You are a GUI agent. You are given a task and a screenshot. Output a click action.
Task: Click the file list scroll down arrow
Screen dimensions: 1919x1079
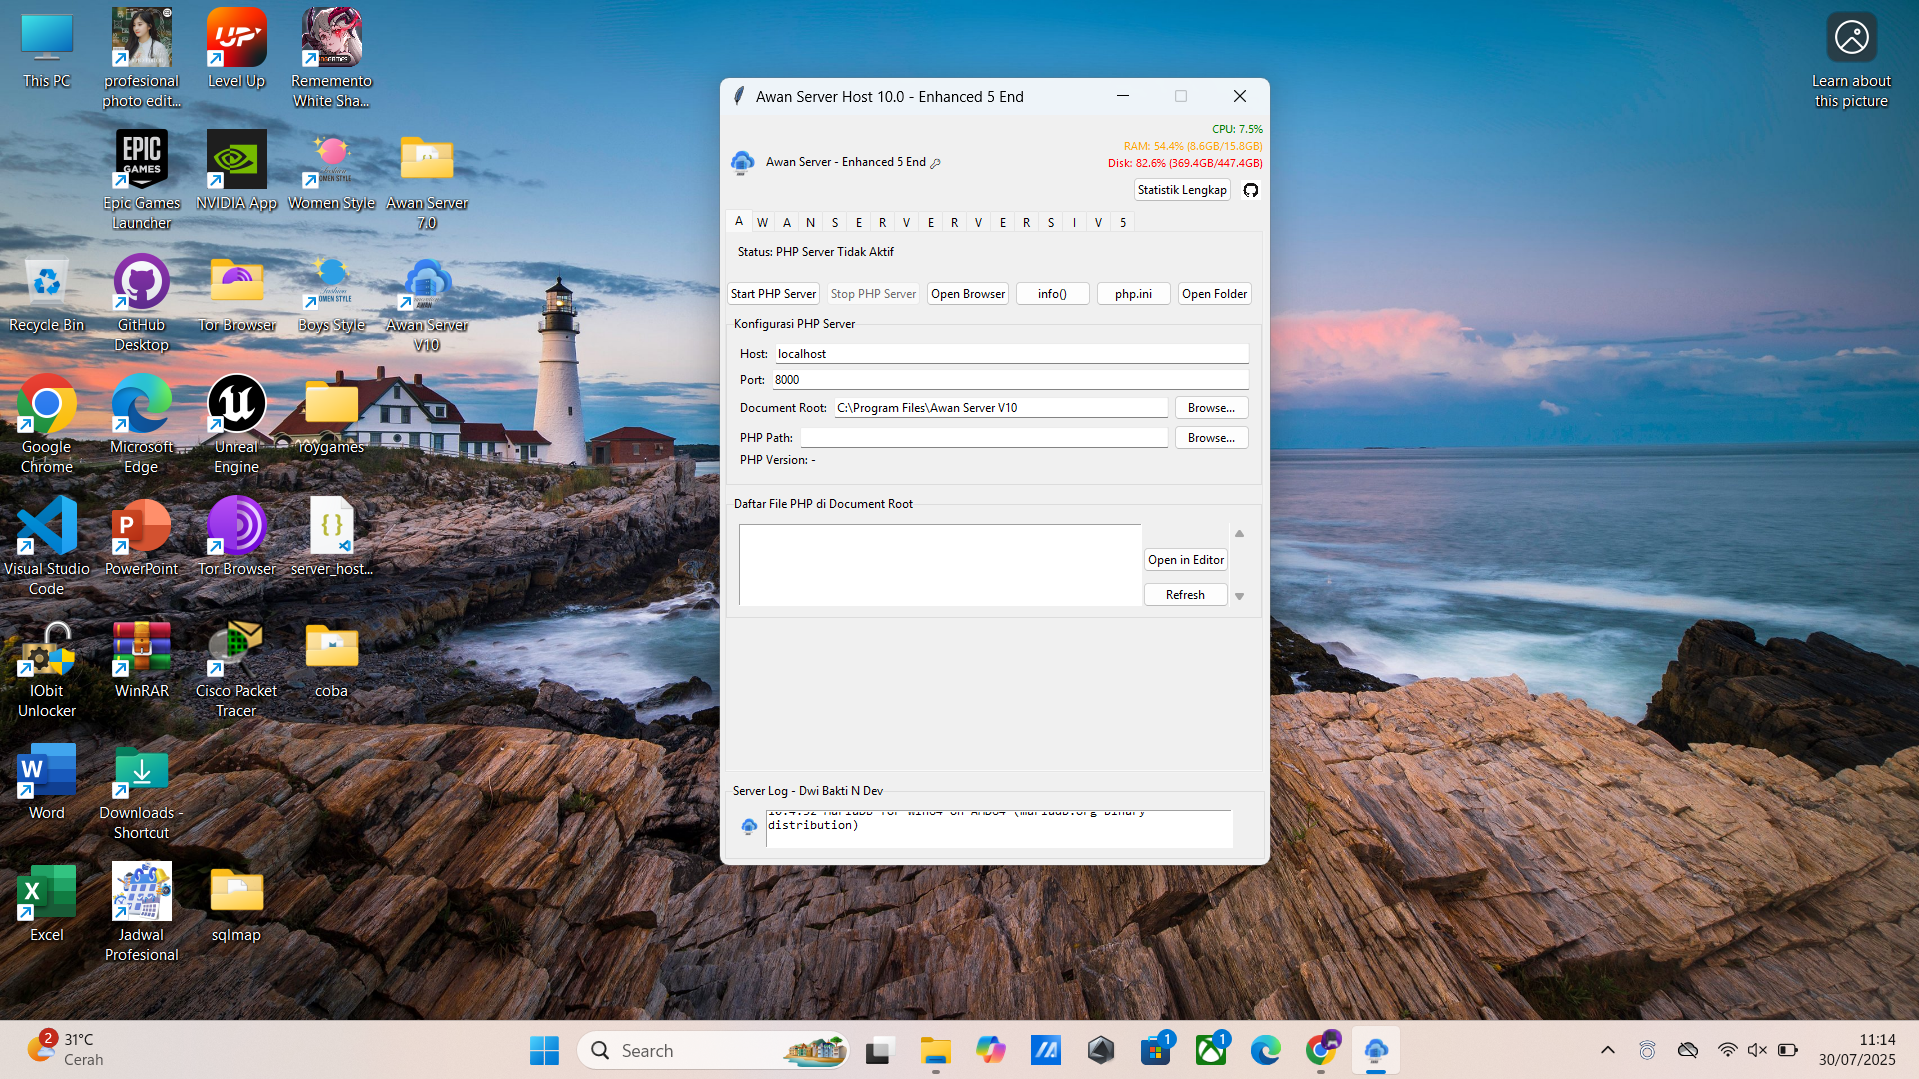tap(1239, 596)
